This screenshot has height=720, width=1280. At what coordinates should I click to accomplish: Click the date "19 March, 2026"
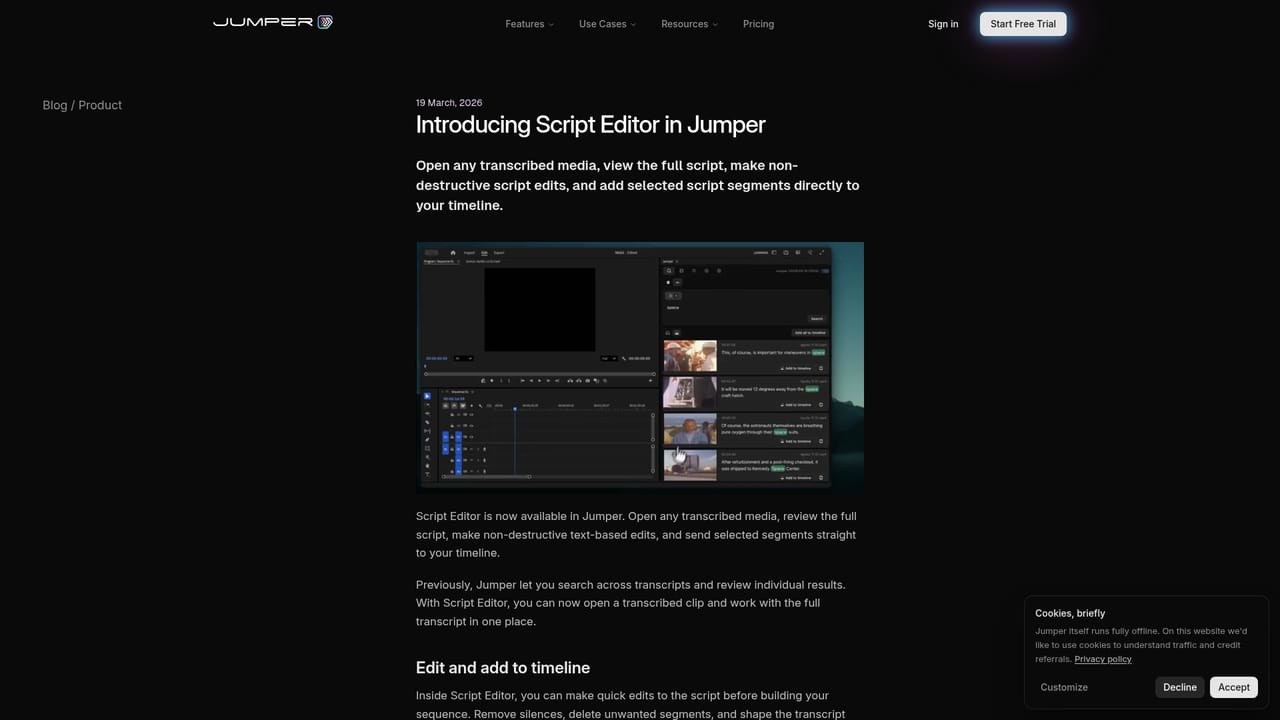(449, 103)
